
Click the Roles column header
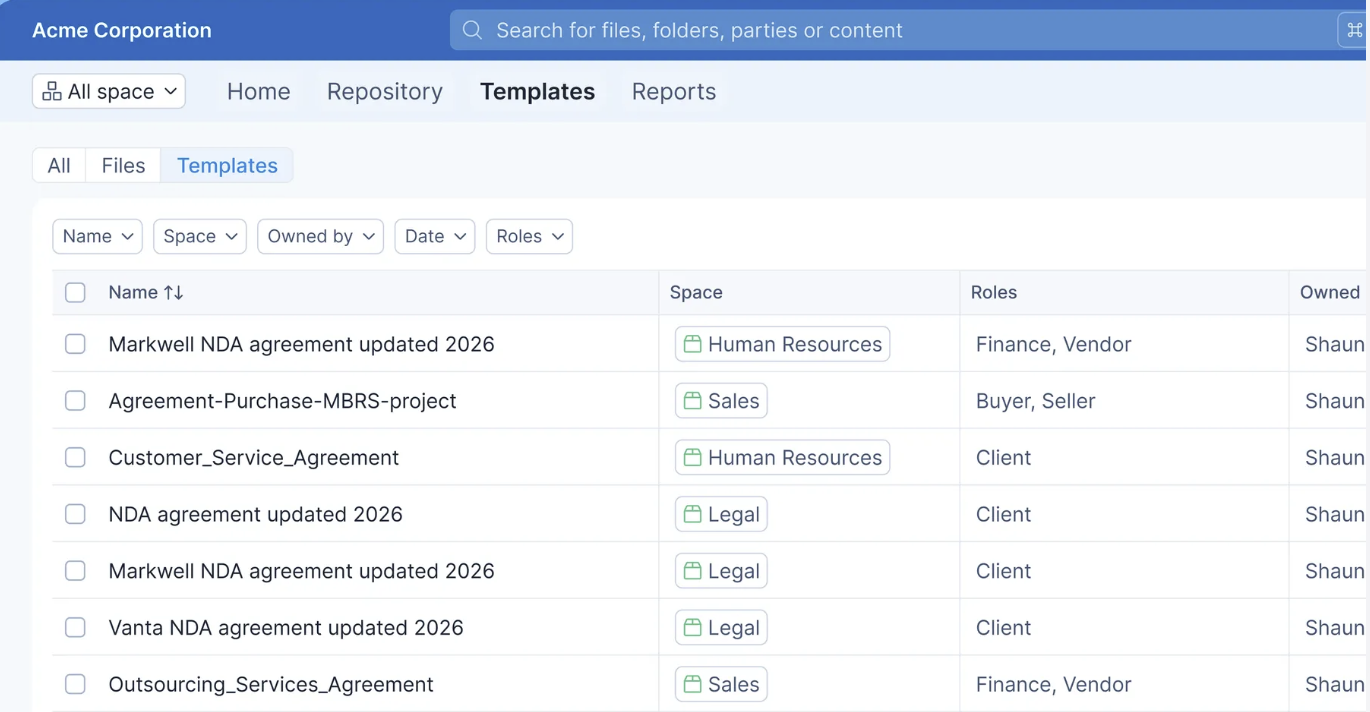click(x=993, y=292)
